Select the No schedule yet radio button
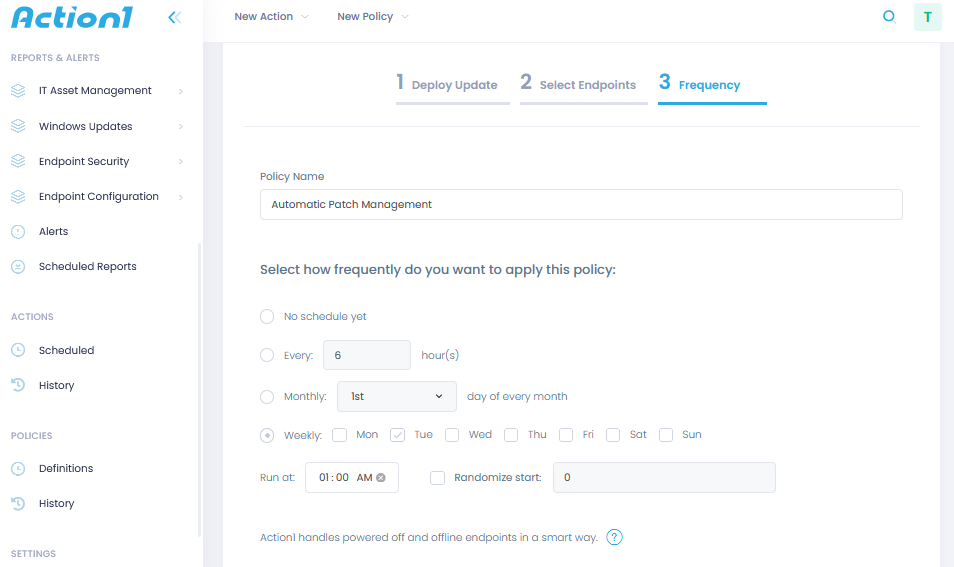 [x=267, y=316]
